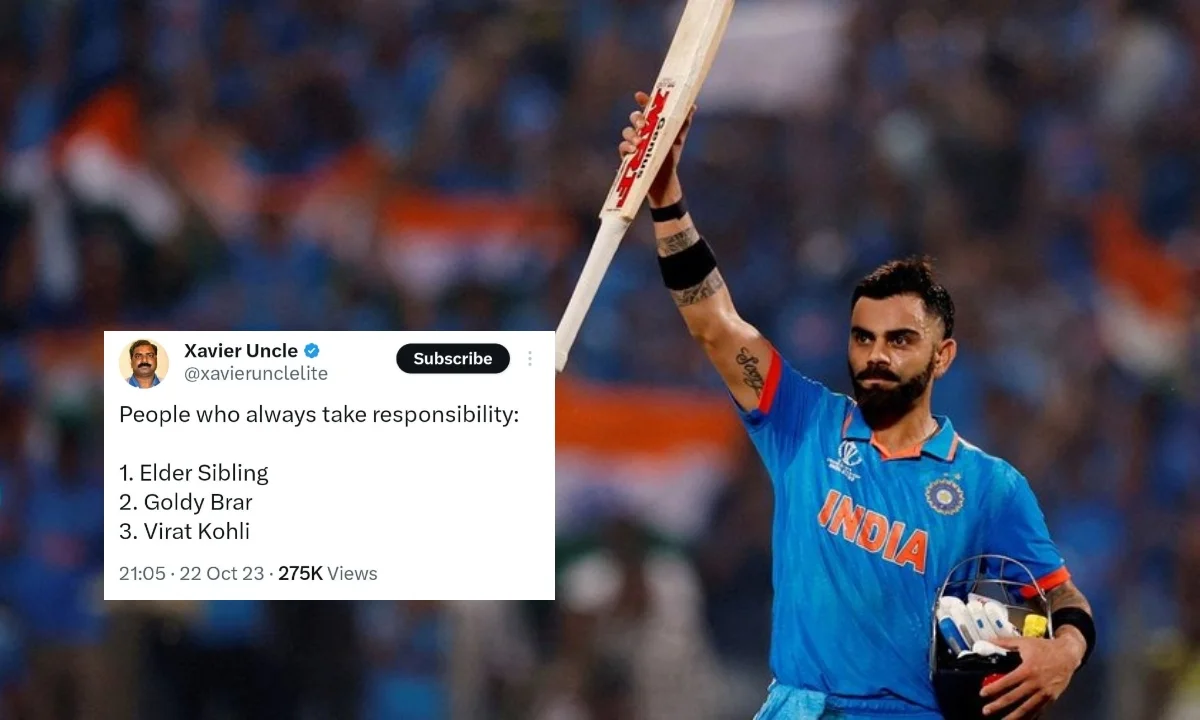Click the '2. Goldy Brar' line
The image size is (1200, 720).
(x=186, y=502)
